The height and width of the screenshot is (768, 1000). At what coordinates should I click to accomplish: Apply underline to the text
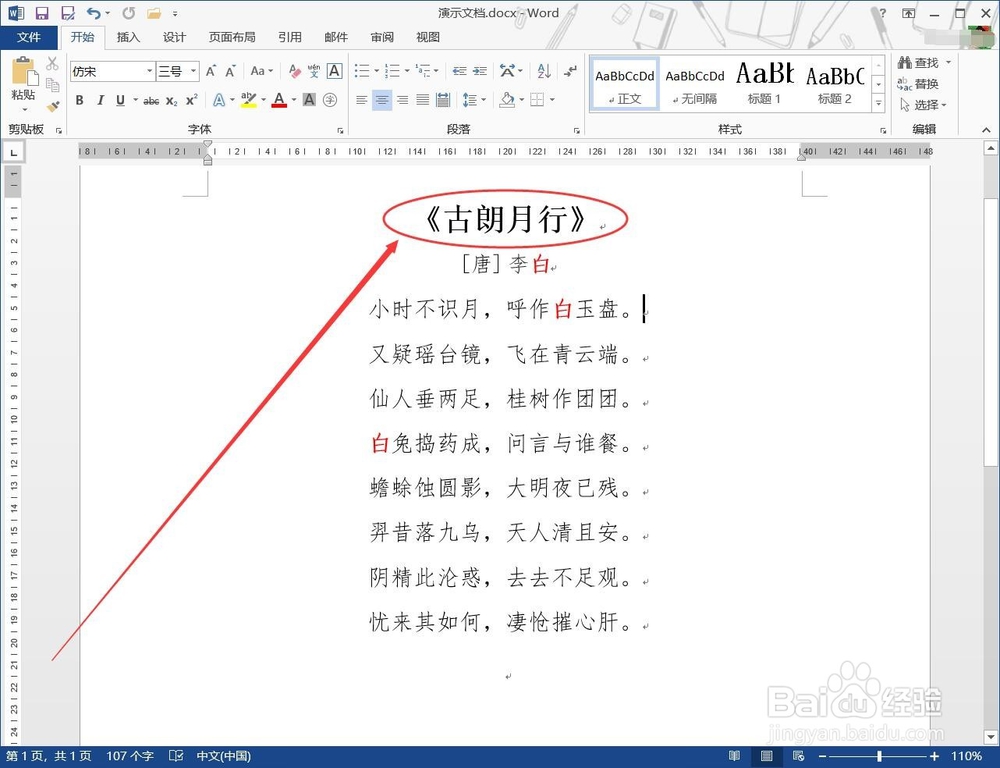click(x=120, y=100)
